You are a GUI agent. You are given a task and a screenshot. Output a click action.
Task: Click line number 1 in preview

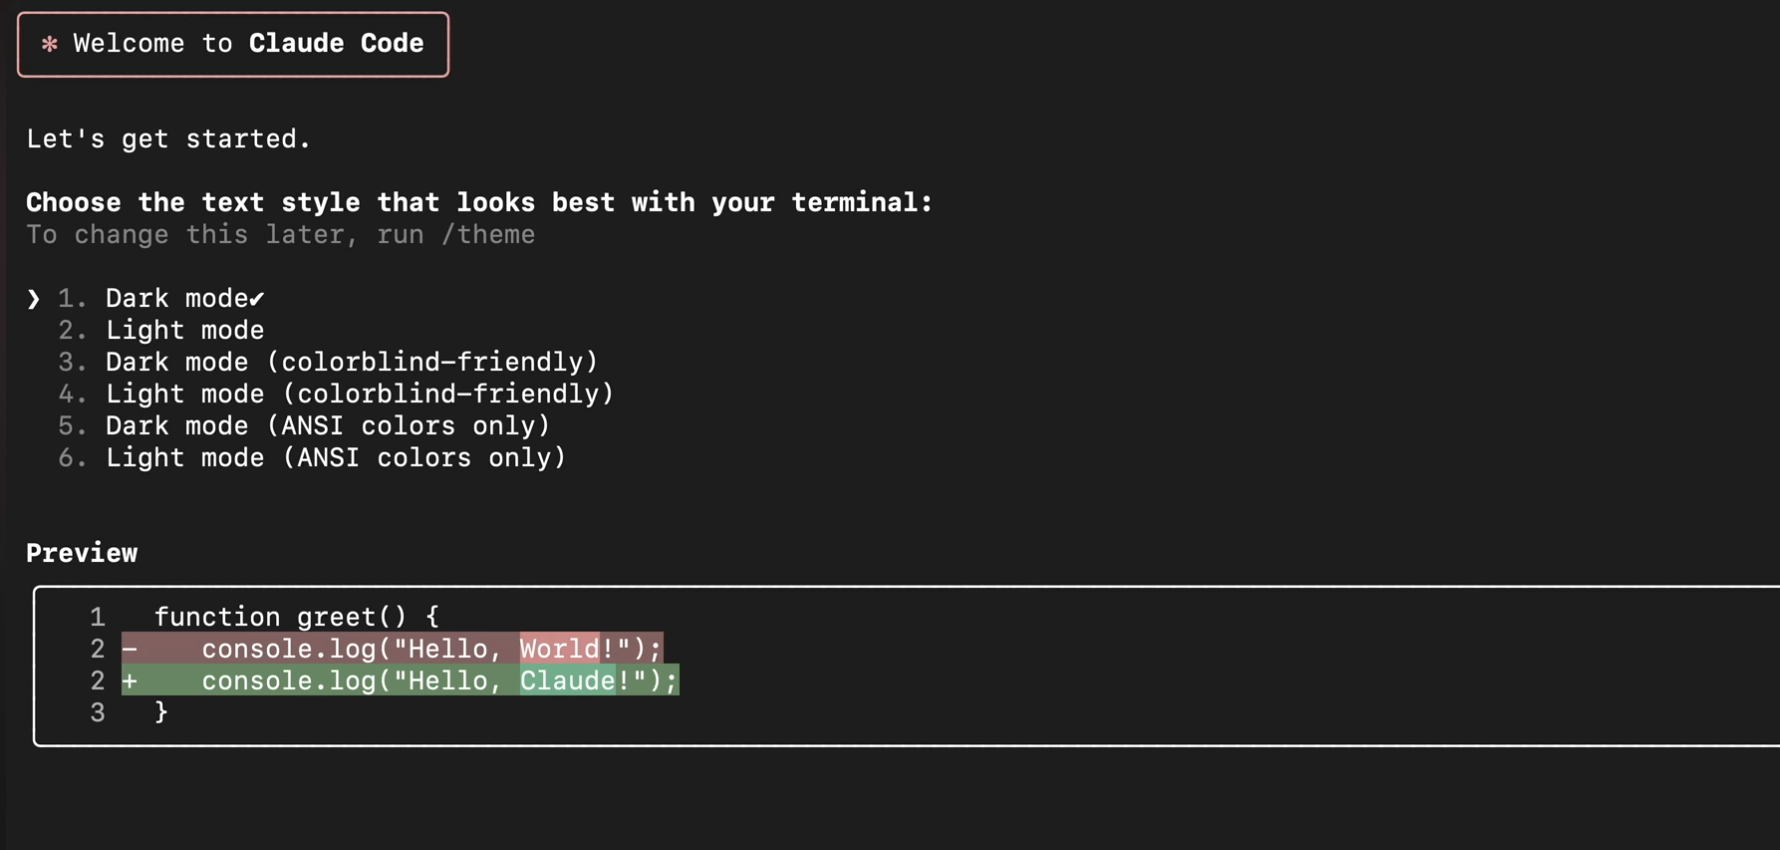pyautogui.click(x=97, y=617)
